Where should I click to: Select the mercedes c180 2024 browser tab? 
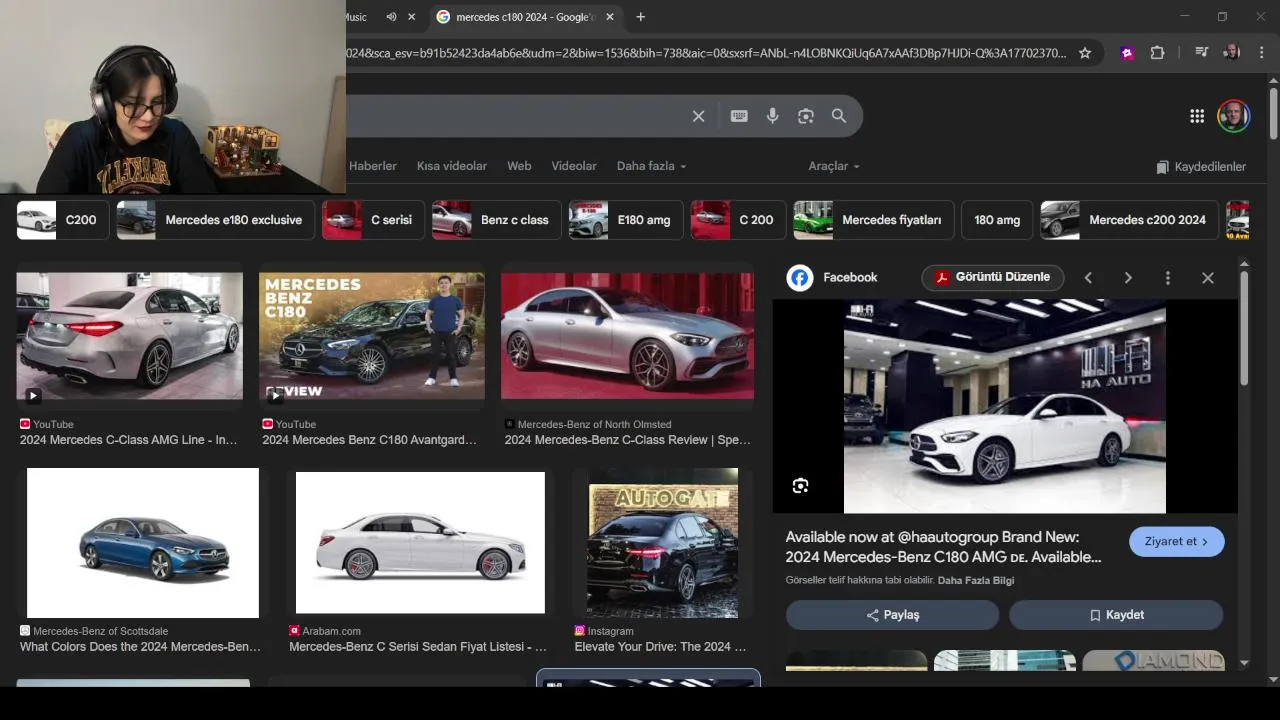528,17
